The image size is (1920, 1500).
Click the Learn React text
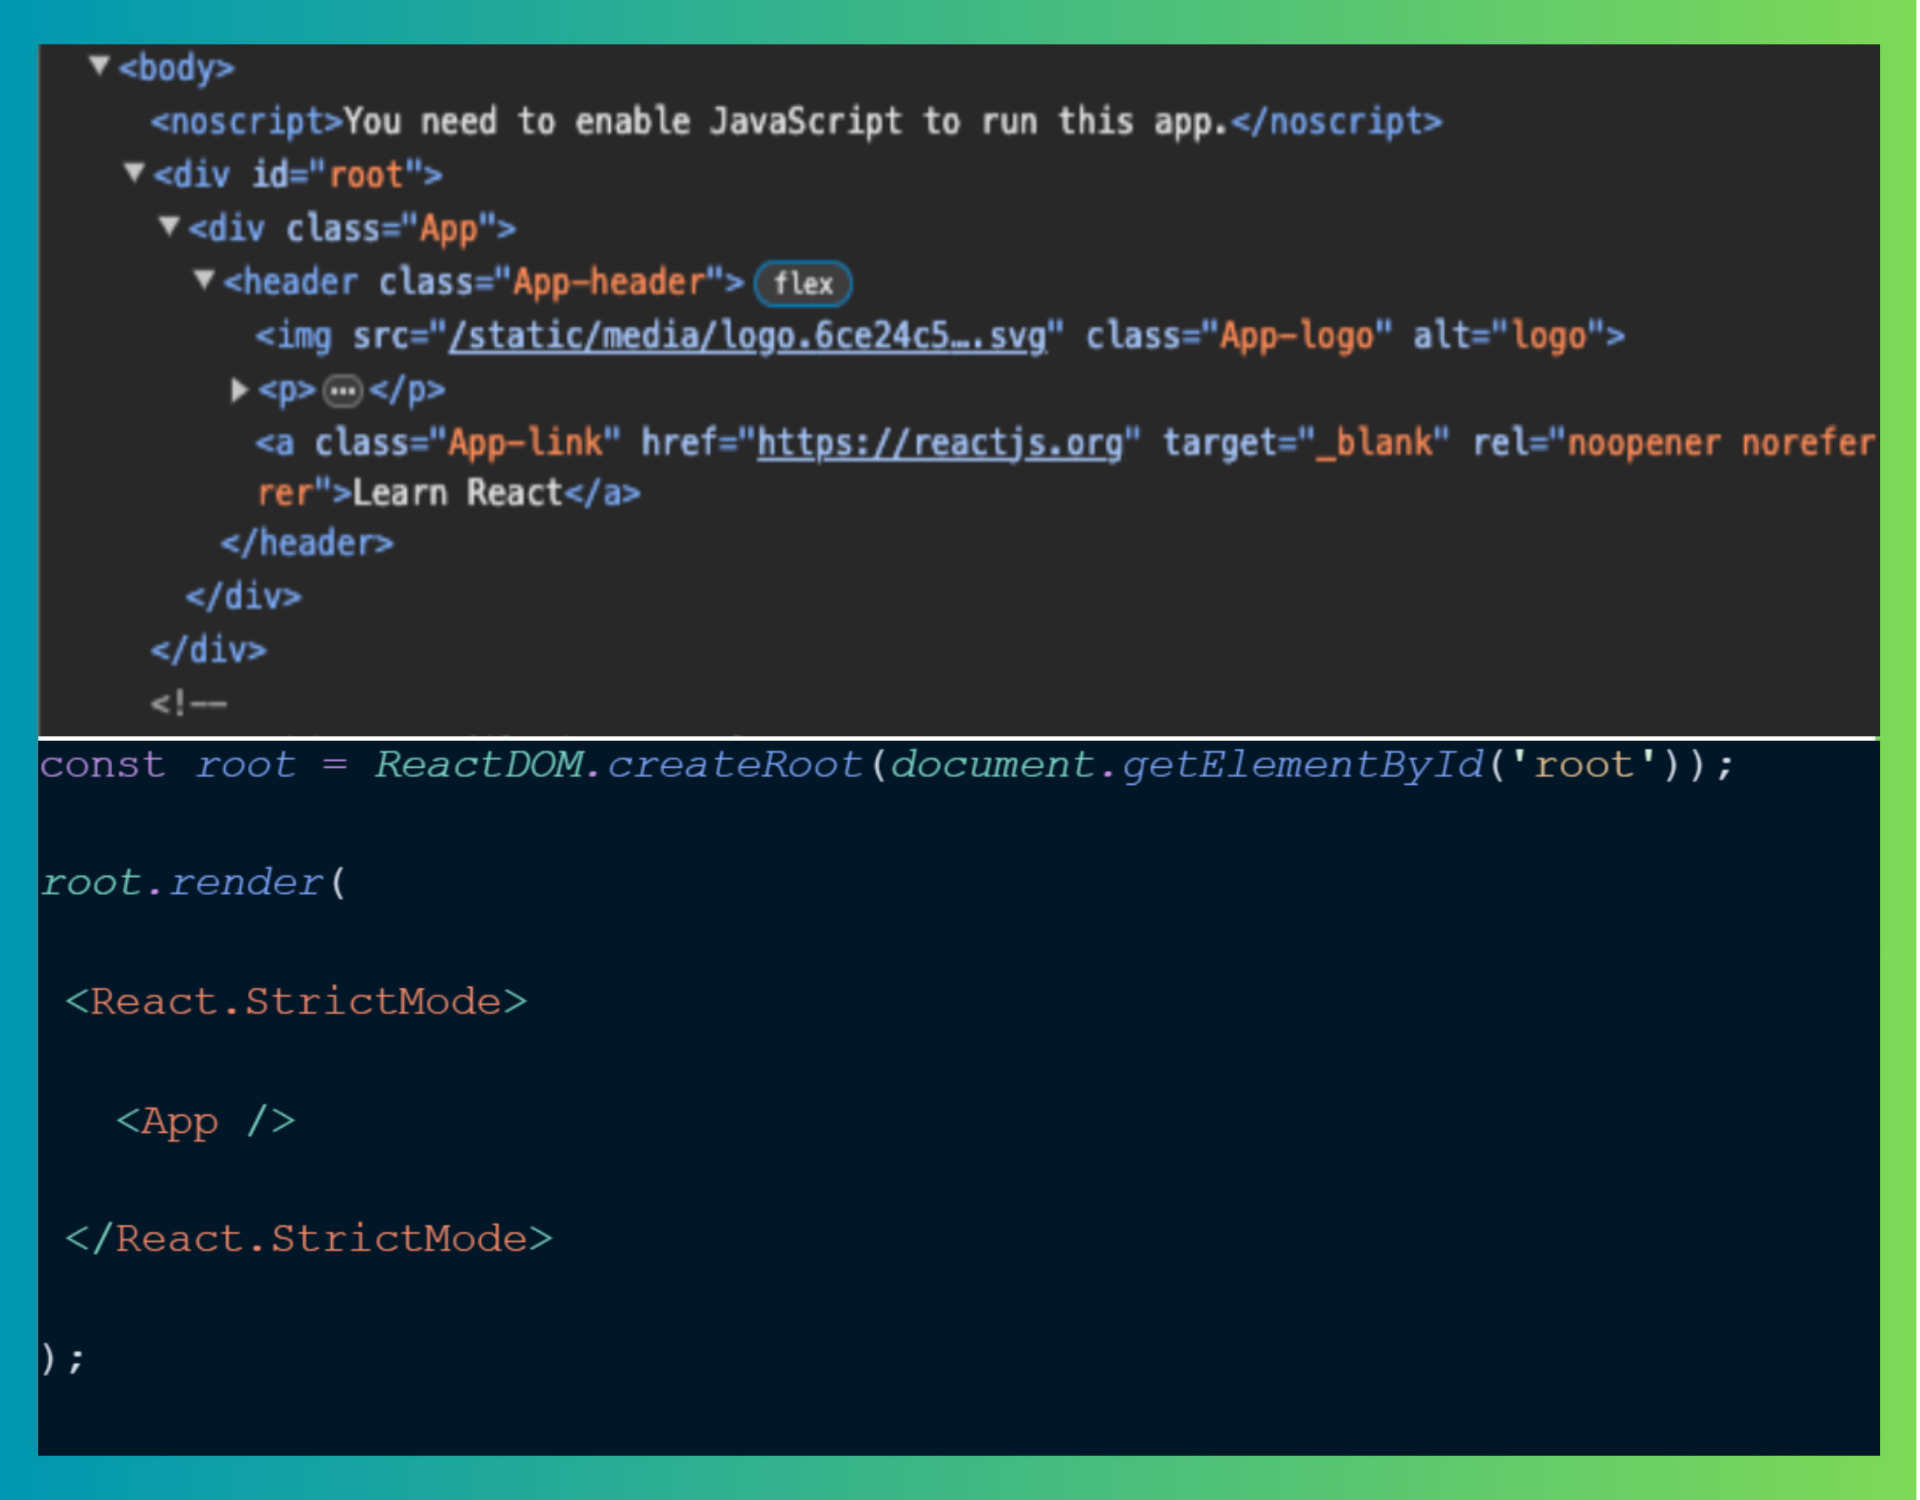click(x=458, y=493)
